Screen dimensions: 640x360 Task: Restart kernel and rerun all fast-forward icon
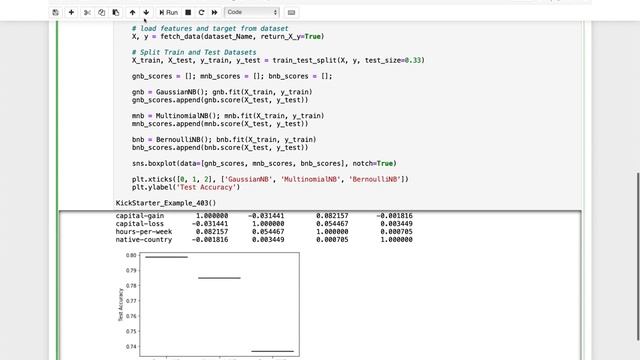(214, 13)
